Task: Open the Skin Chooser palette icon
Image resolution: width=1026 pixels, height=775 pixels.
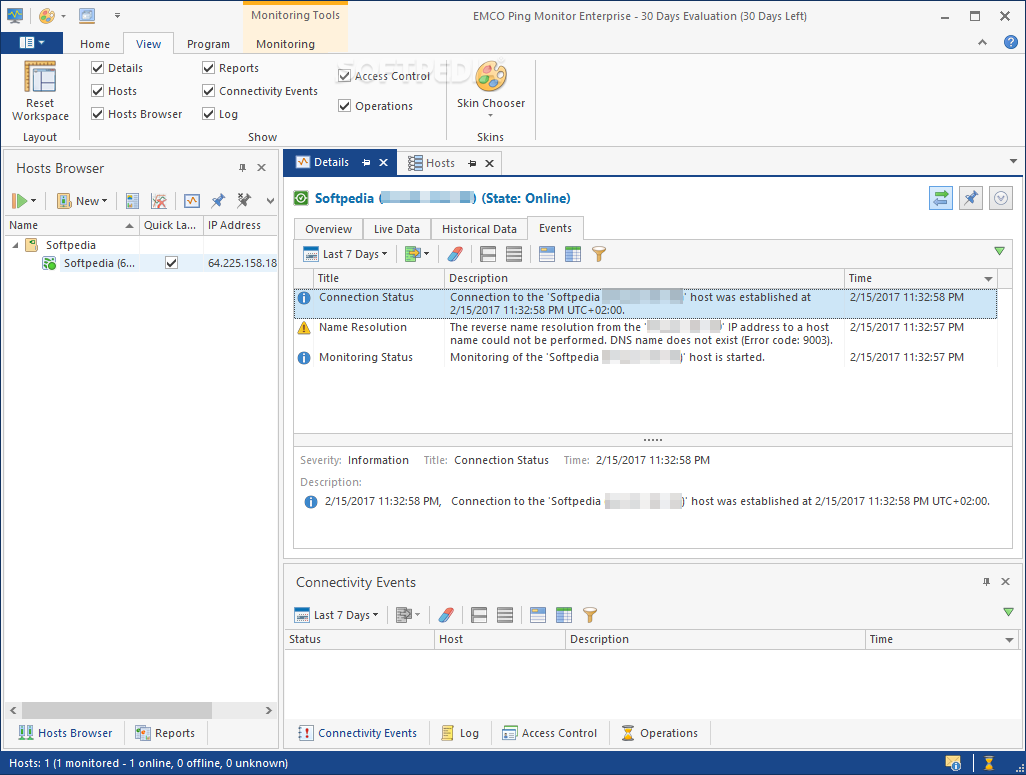Action: click(491, 76)
